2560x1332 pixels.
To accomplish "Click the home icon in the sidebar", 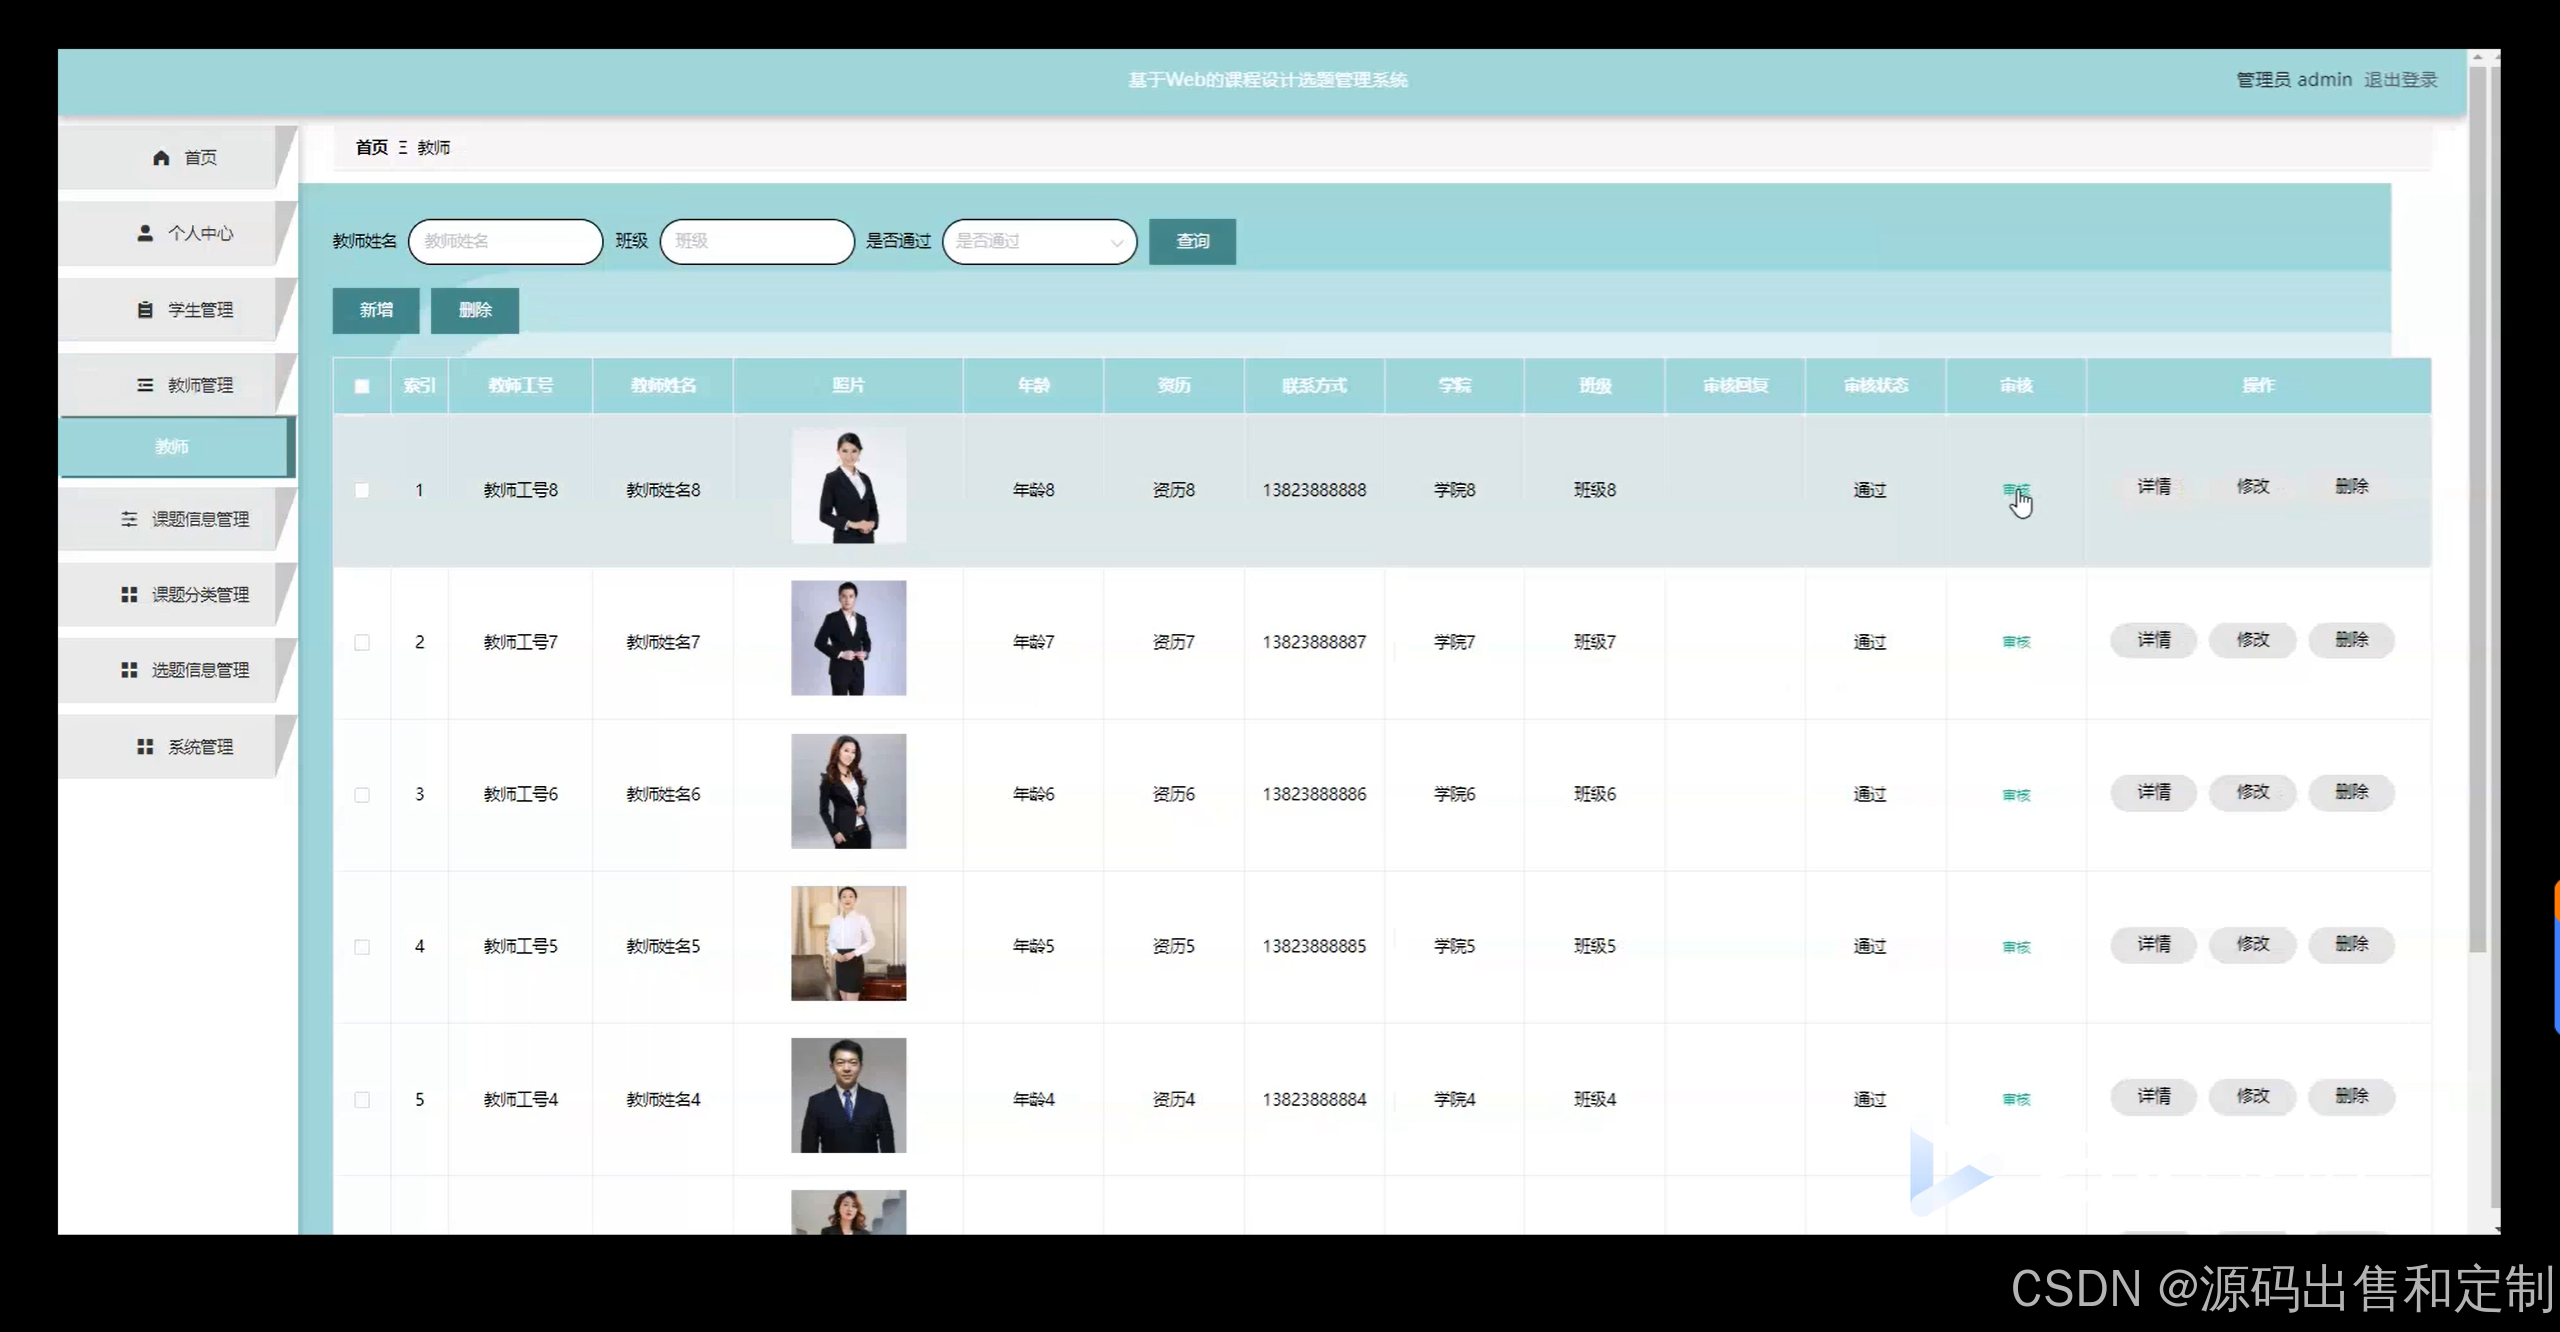I will [x=161, y=158].
